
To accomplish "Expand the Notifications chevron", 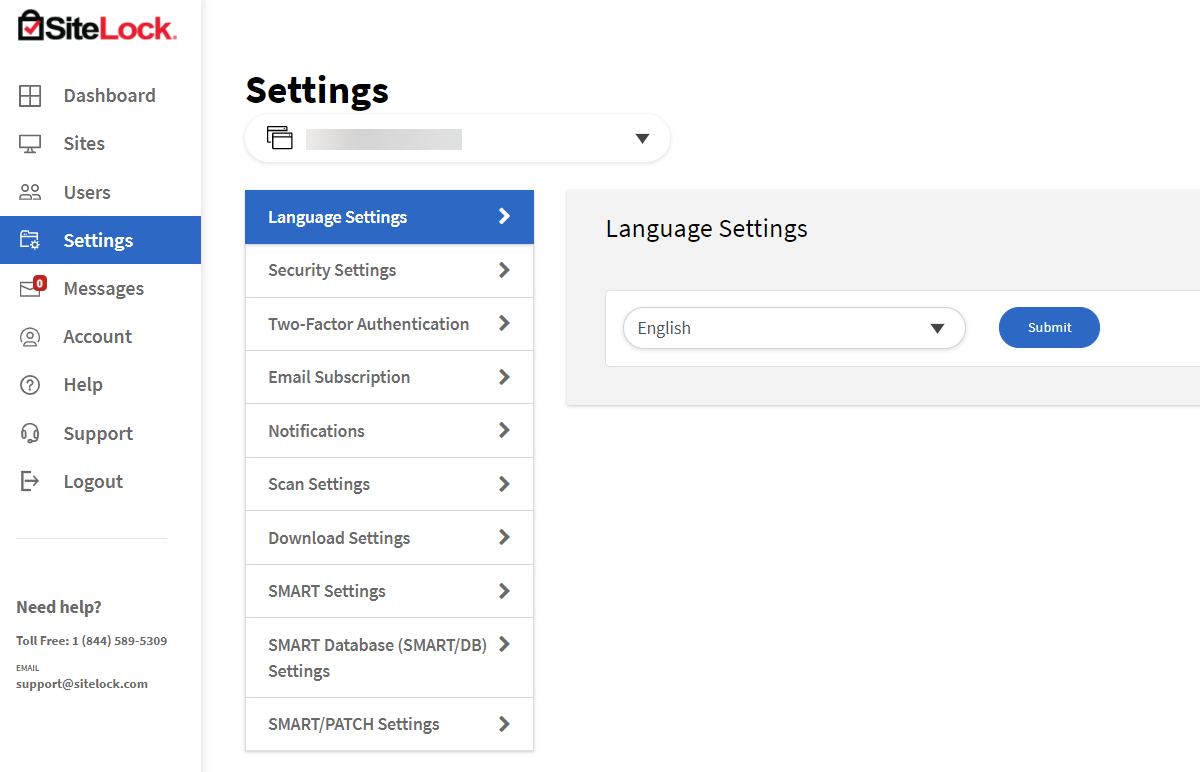I will 504,430.
